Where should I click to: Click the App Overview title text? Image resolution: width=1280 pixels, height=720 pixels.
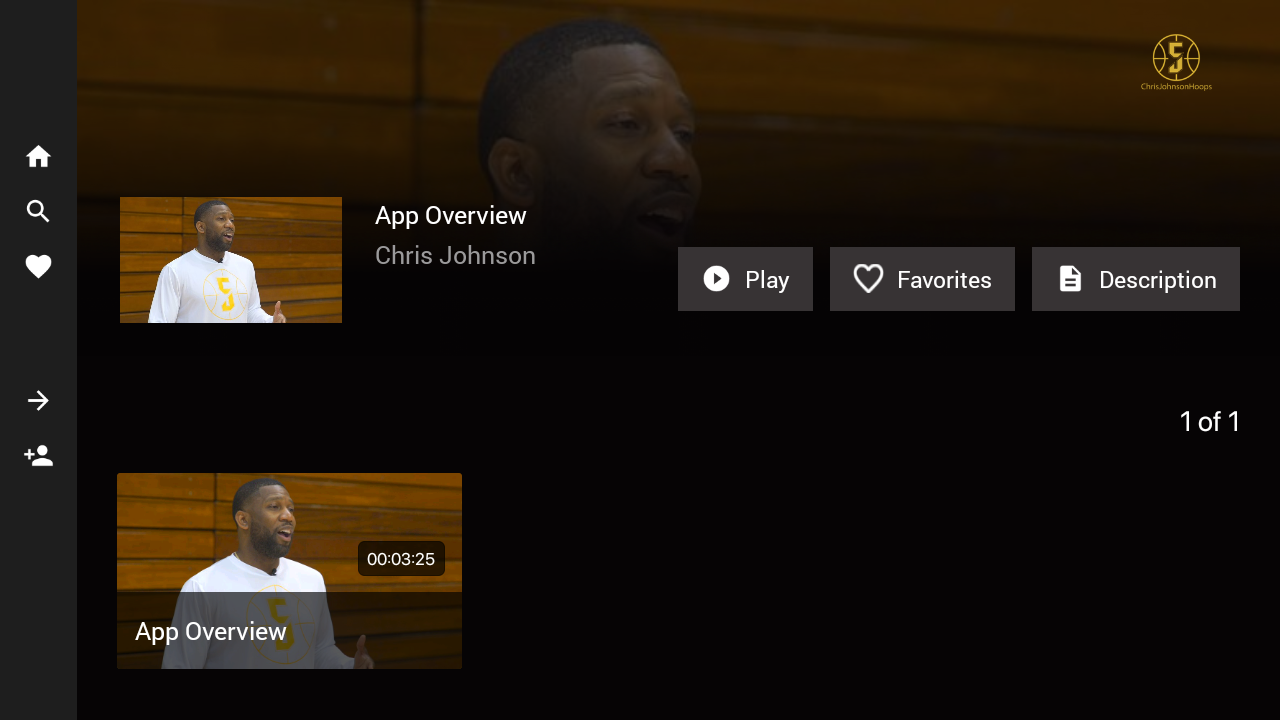[450, 215]
